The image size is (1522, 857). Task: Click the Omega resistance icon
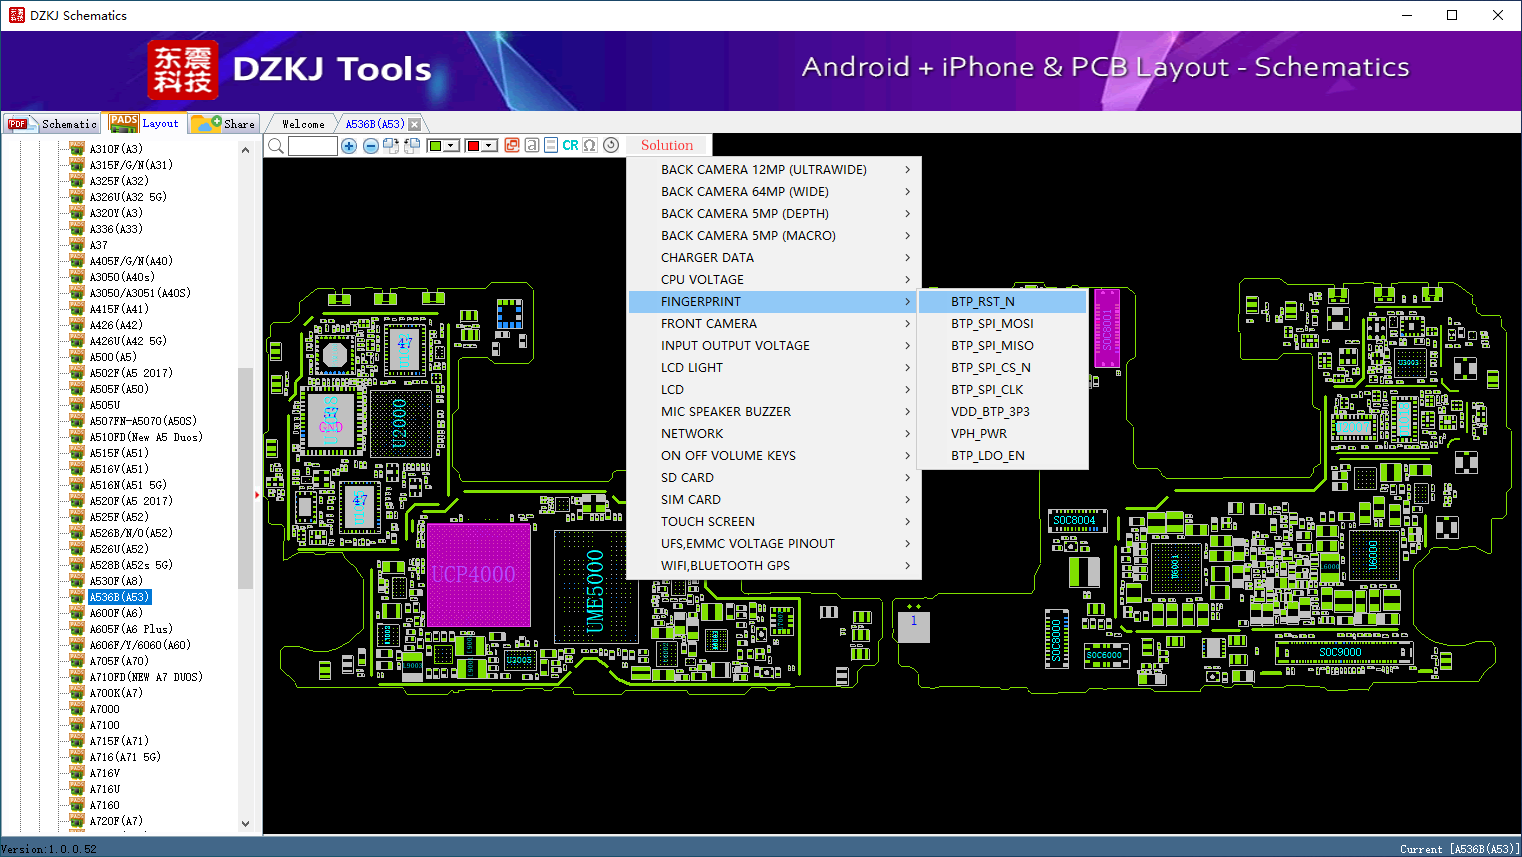click(x=590, y=146)
